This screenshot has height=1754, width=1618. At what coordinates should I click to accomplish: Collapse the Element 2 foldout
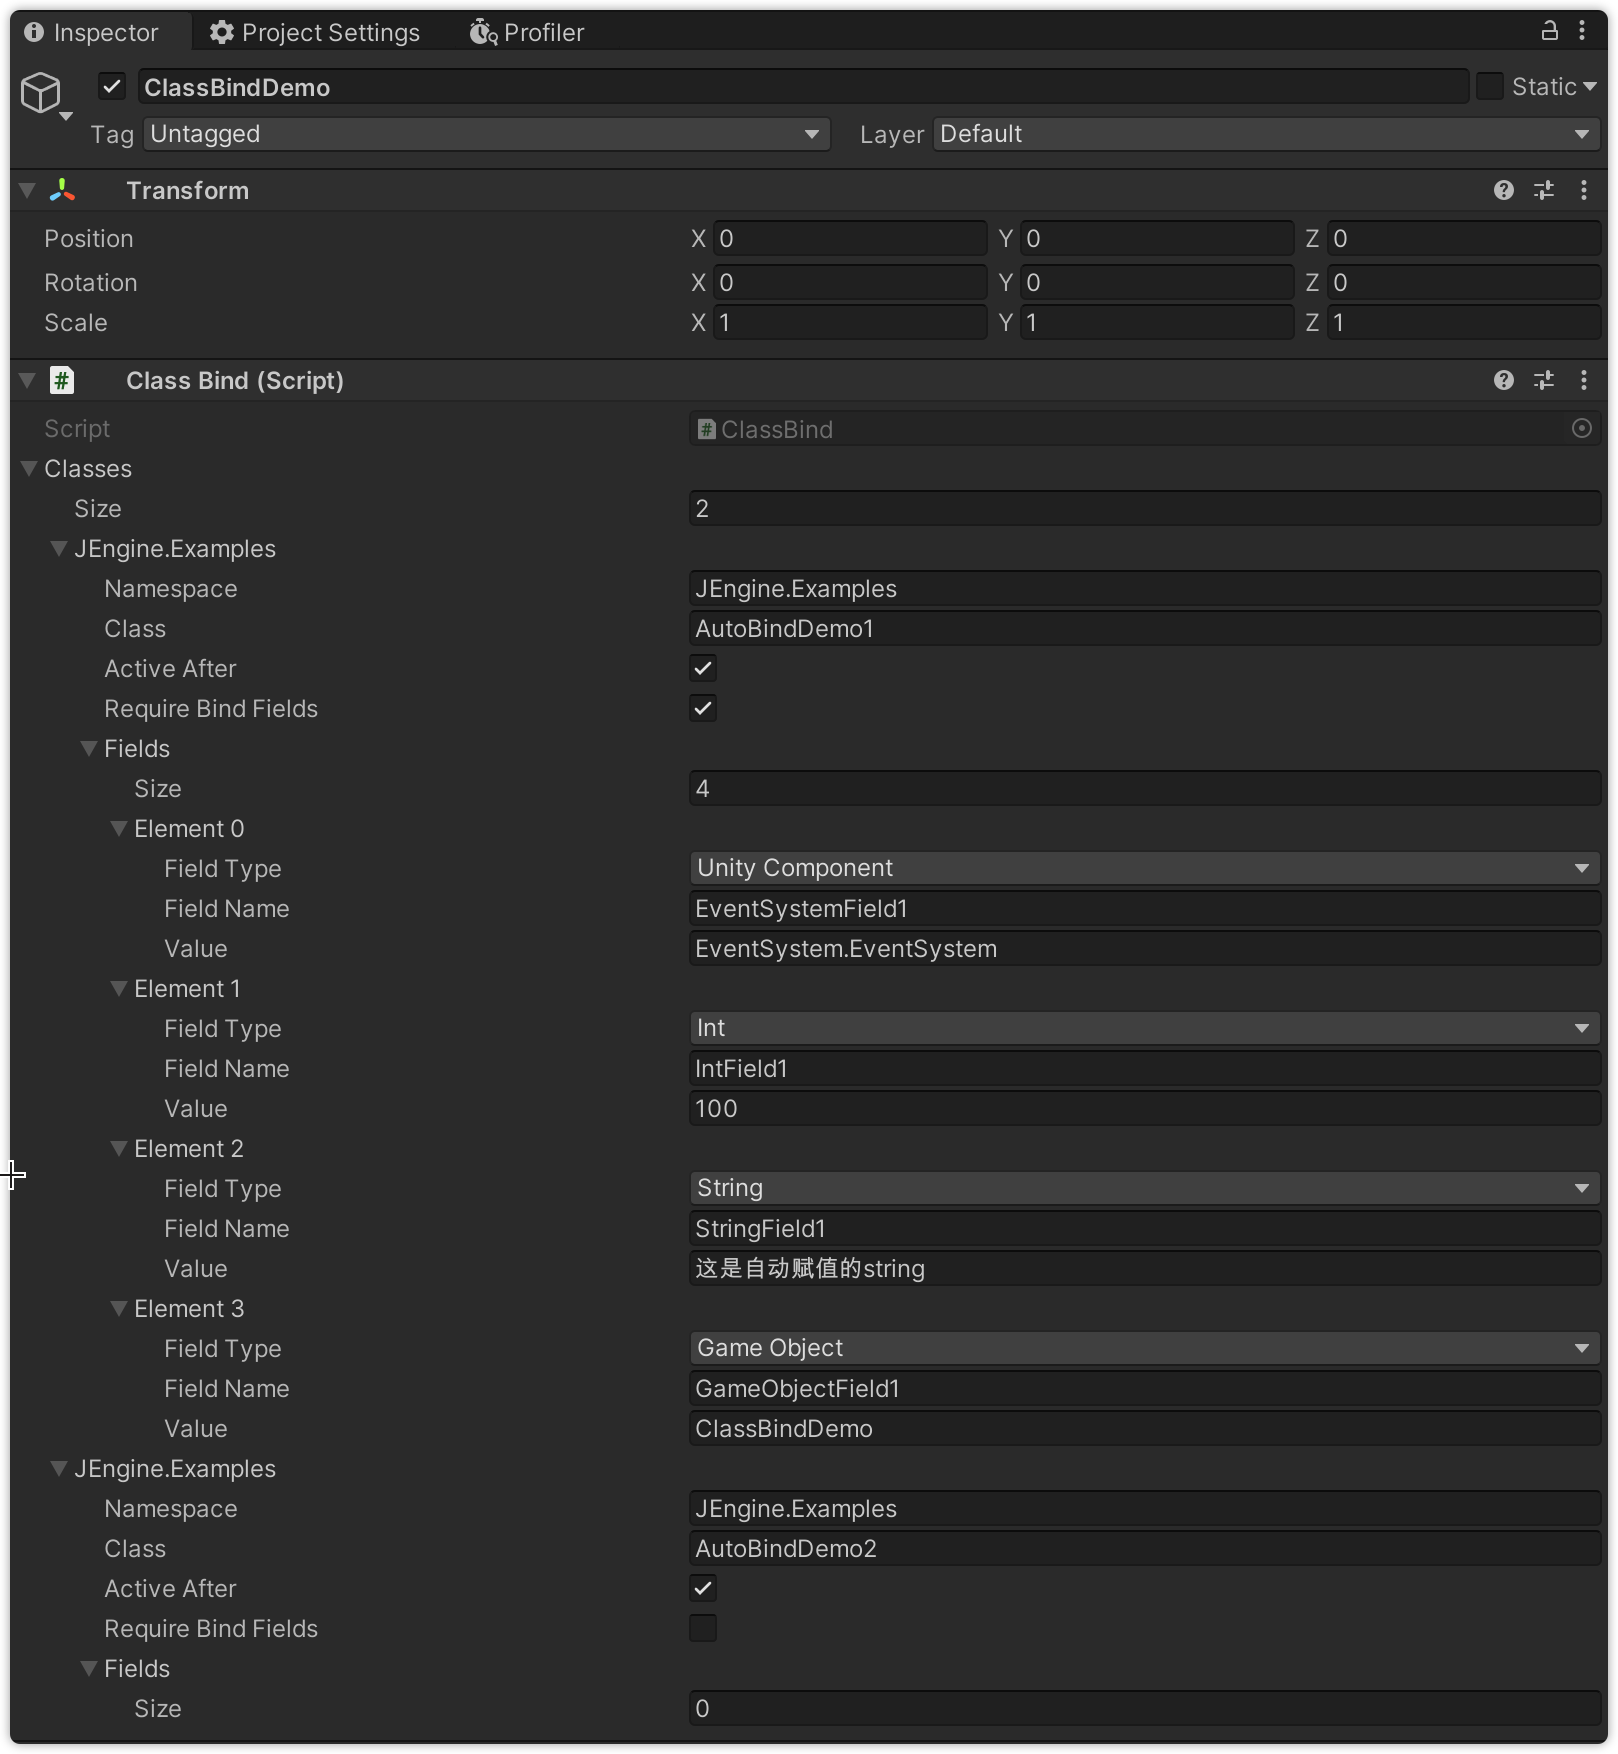point(119,1149)
